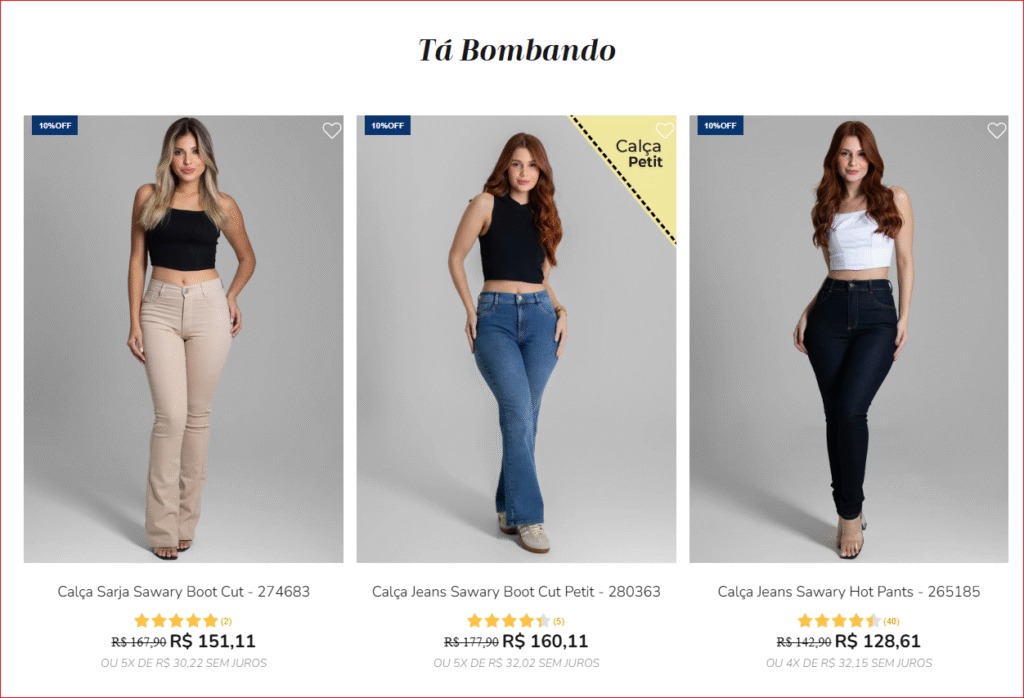The image size is (1024, 698).
Task: Click the R$ 128,61 price
Action: tap(878, 641)
